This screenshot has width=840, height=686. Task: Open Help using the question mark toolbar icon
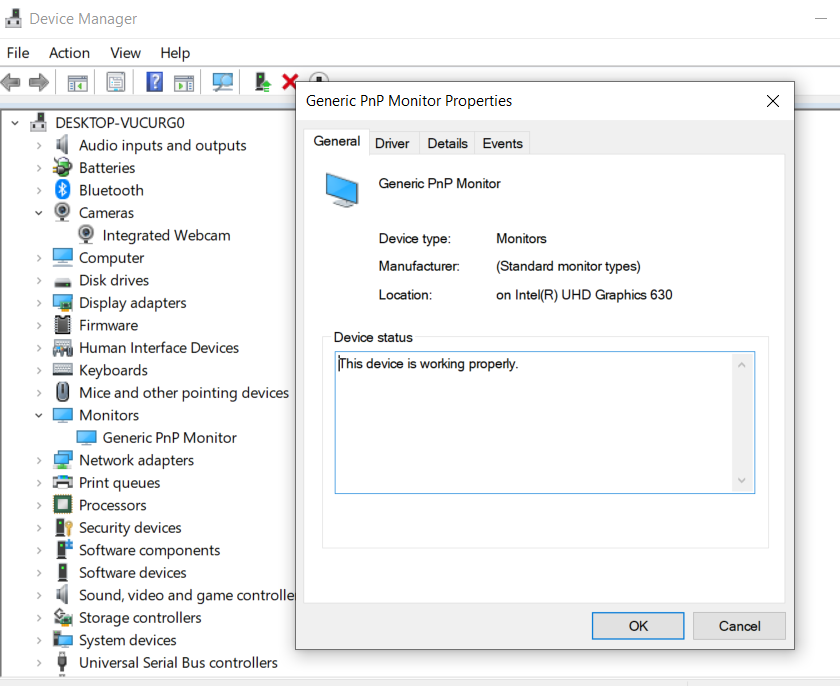click(x=152, y=81)
